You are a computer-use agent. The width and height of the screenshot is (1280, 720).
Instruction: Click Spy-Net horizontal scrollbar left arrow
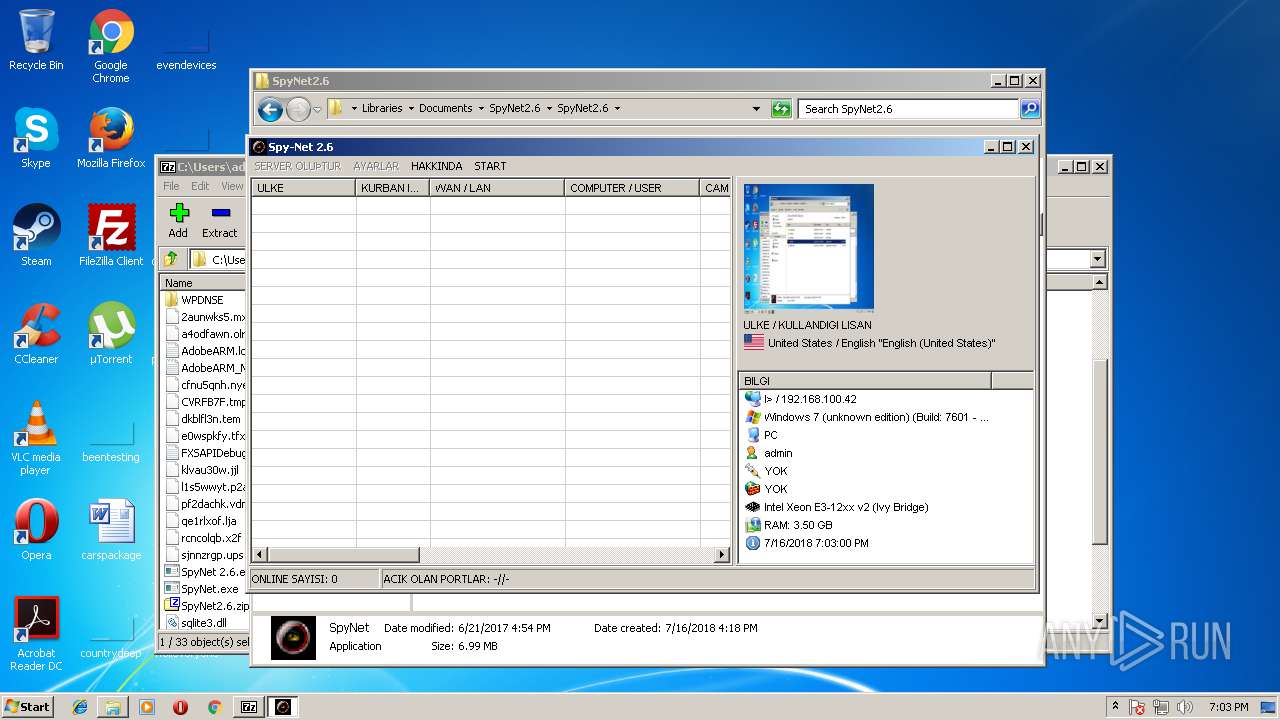pyautogui.click(x=260, y=554)
